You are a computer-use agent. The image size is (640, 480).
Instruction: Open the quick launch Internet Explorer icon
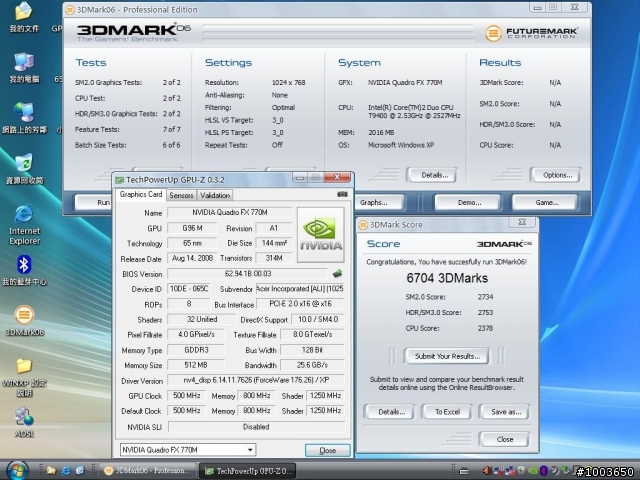tap(66, 471)
